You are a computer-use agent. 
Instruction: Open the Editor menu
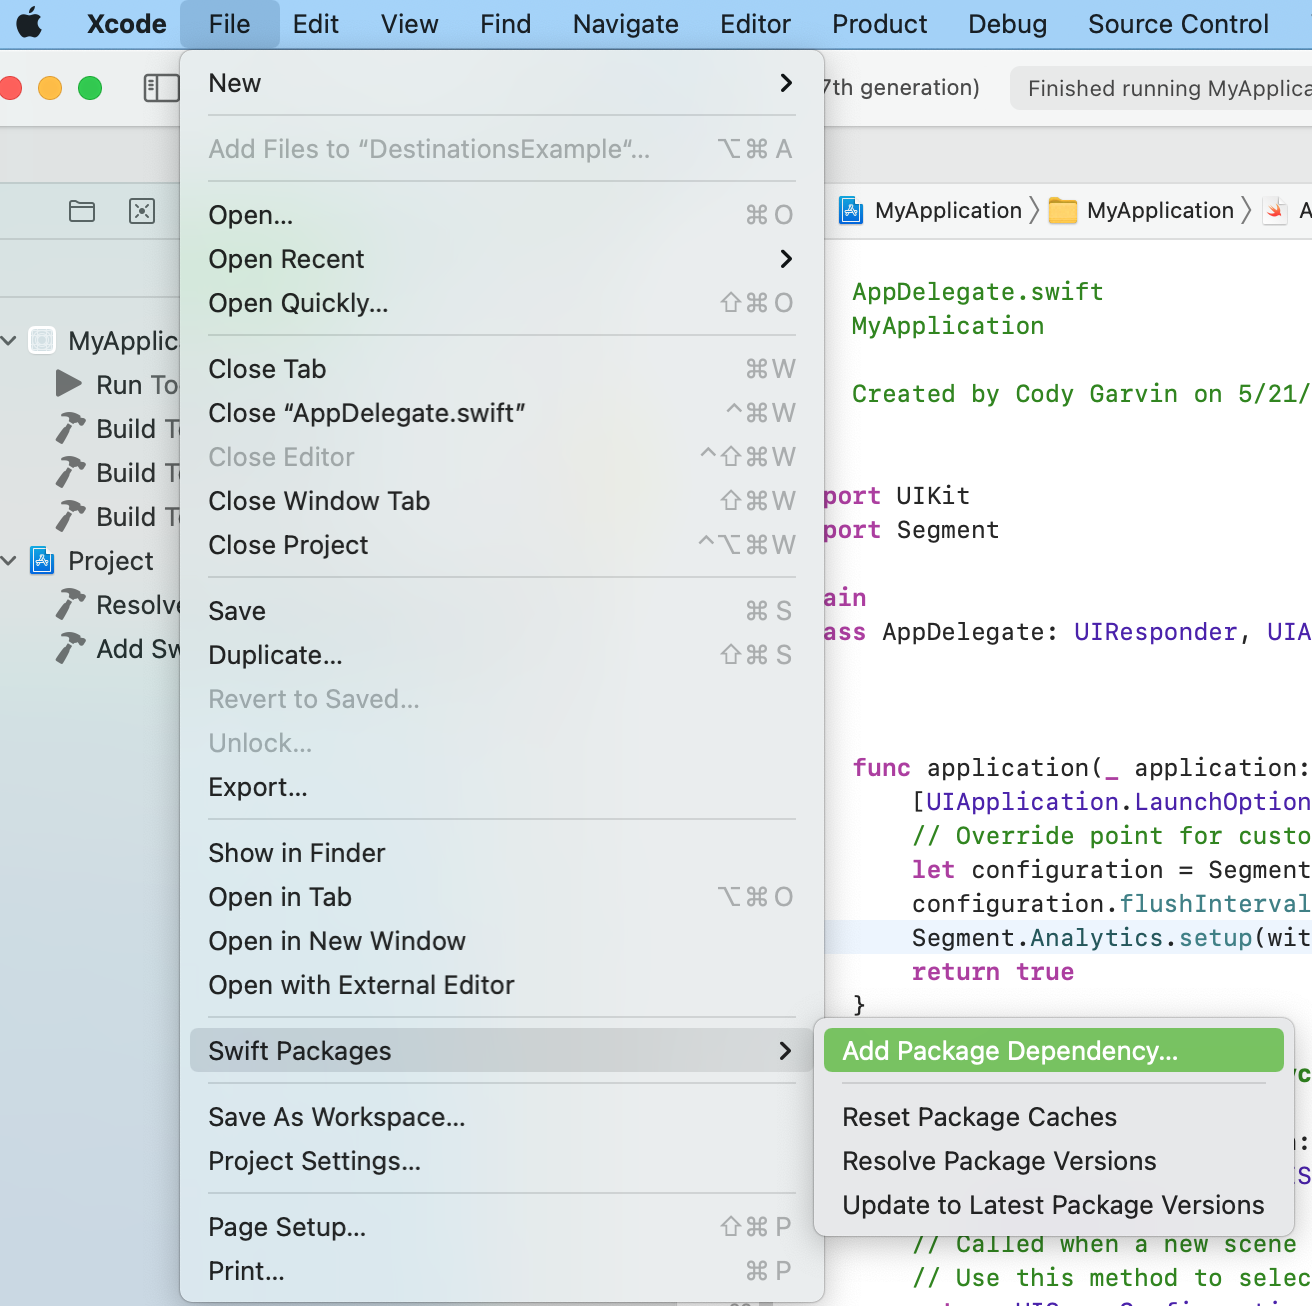click(x=756, y=24)
